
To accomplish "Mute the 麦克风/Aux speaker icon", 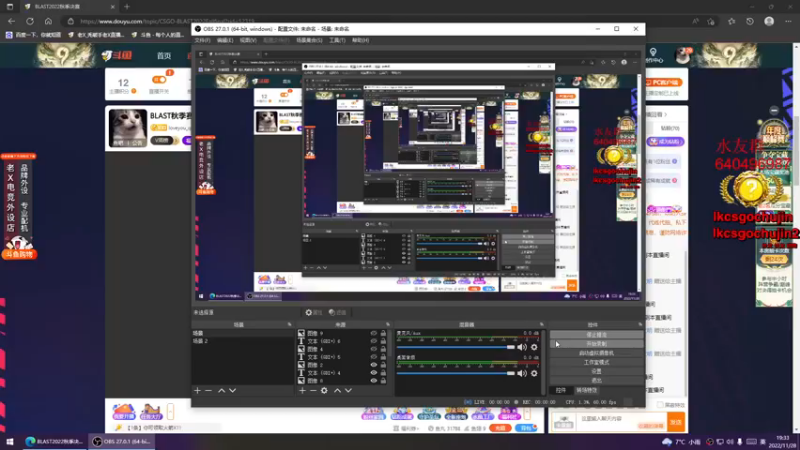I will pyautogui.click(x=521, y=347).
